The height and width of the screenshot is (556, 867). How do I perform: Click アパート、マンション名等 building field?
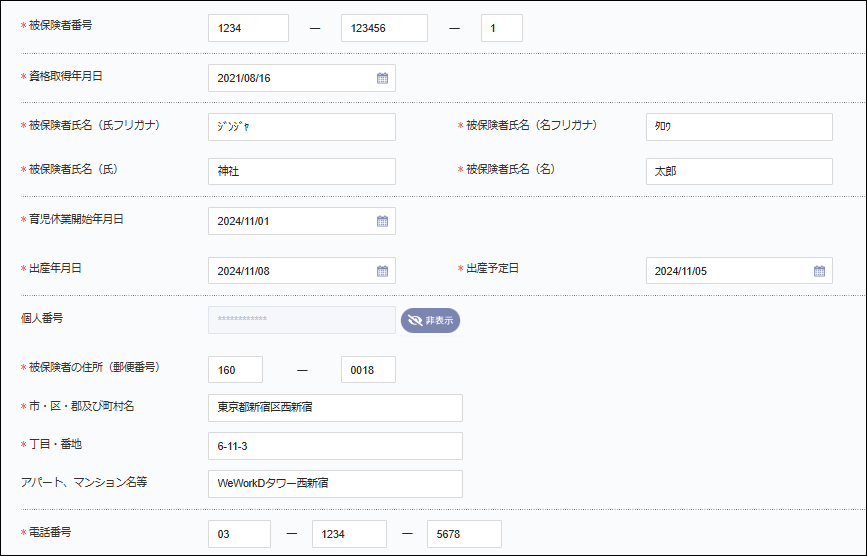point(335,484)
